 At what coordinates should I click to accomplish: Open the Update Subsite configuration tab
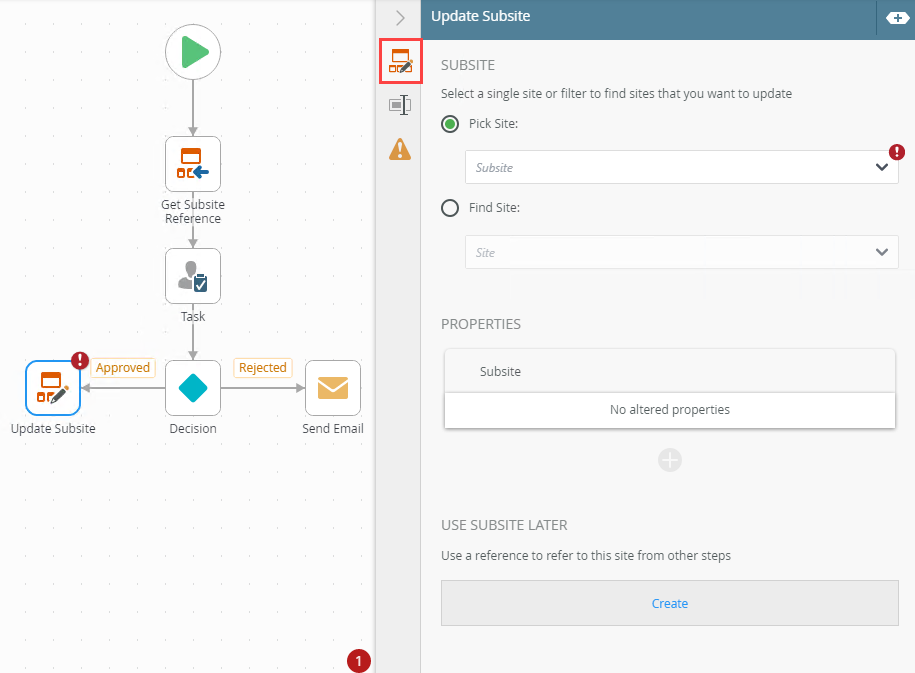coord(400,61)
